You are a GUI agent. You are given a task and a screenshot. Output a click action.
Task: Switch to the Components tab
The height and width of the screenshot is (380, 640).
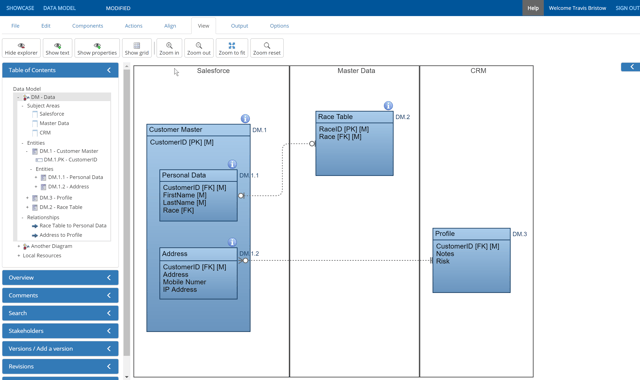pyautogui.click(x=87, y=26)
